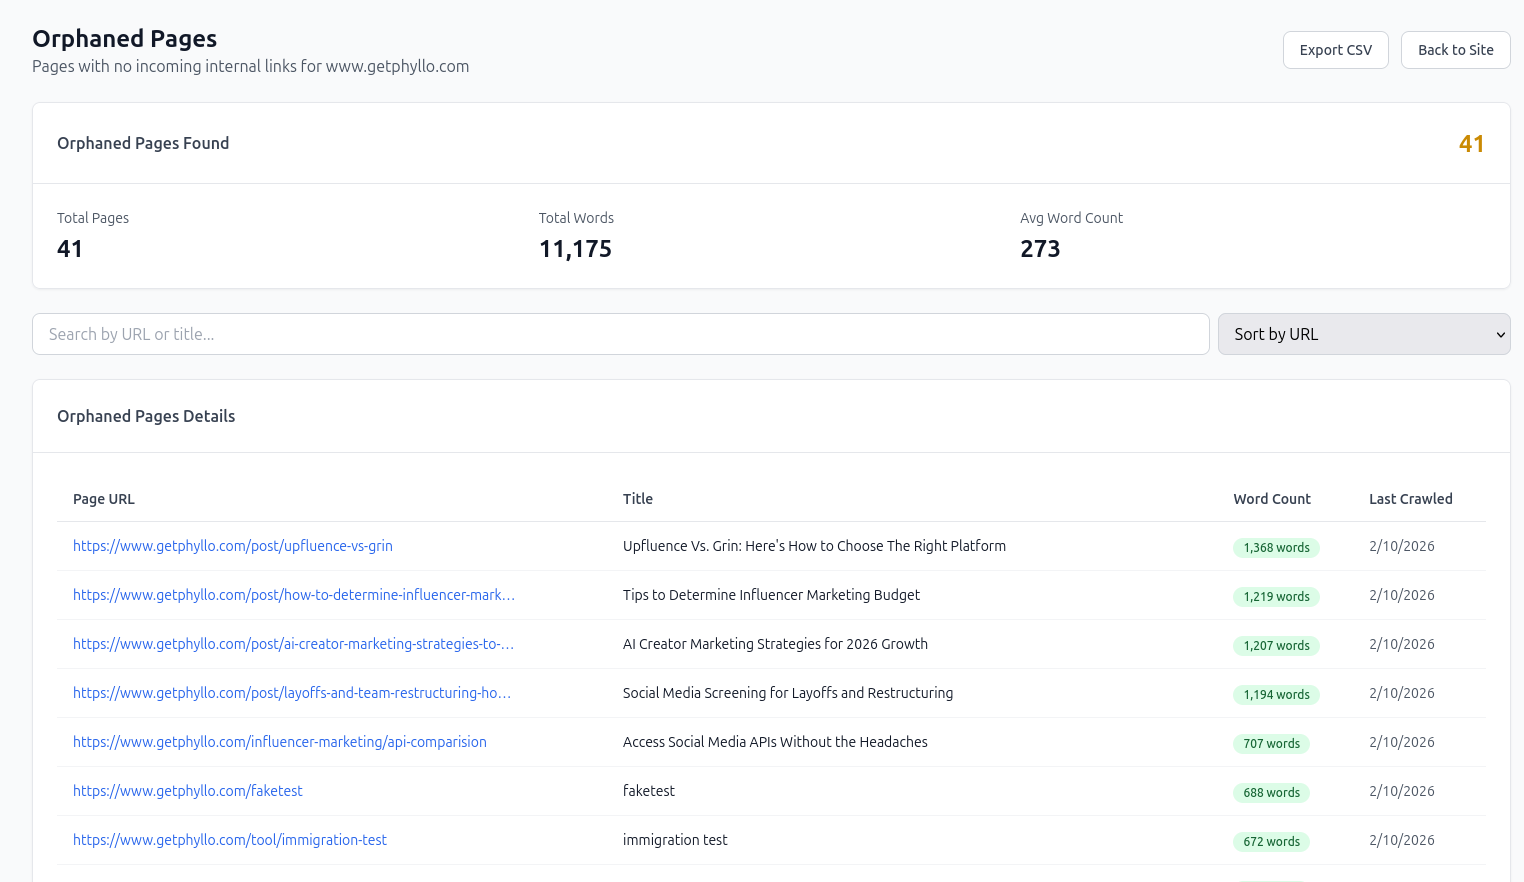Open the layoffs-and-team-restructuring page link

291,693
